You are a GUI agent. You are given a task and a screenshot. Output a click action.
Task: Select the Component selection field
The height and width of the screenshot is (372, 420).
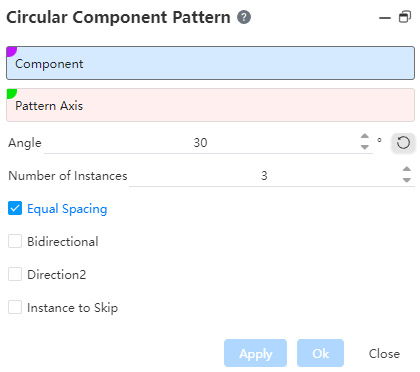210,63
